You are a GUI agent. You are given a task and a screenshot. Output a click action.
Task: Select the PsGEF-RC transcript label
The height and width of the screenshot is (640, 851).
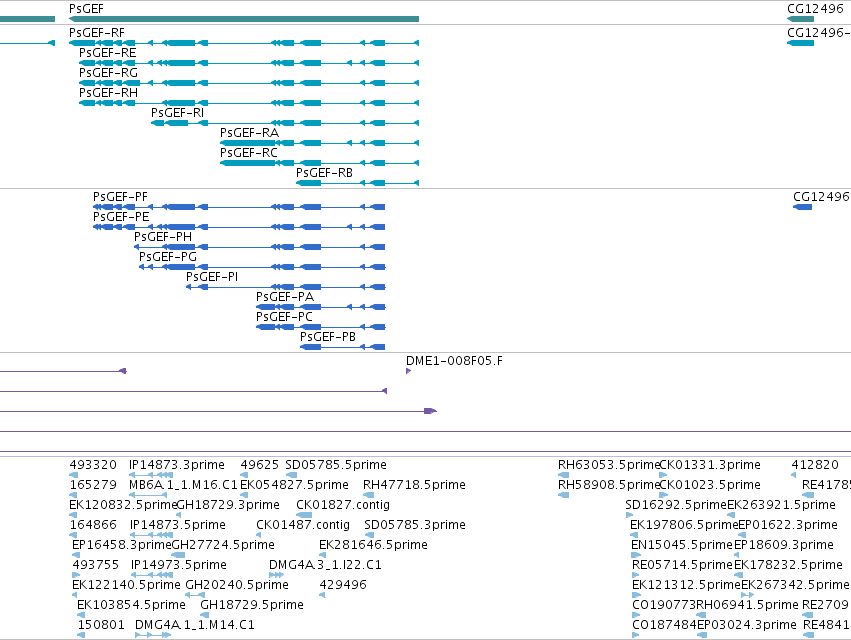(249, 153)
